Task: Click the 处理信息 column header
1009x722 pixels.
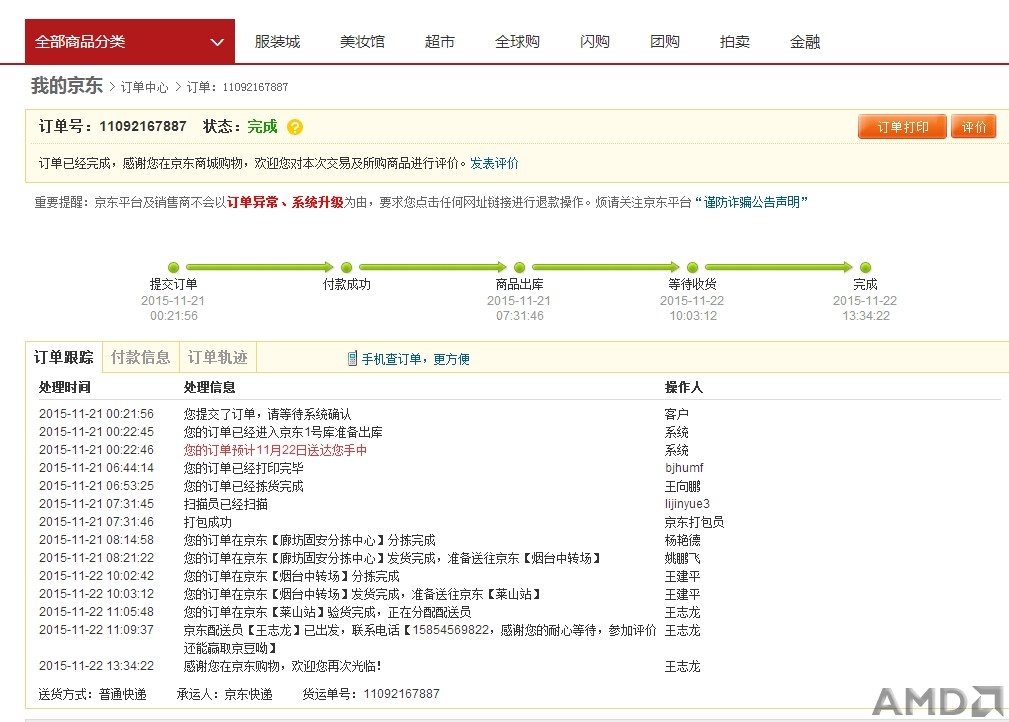Action: pyautogui.click(x=209, y=387)
